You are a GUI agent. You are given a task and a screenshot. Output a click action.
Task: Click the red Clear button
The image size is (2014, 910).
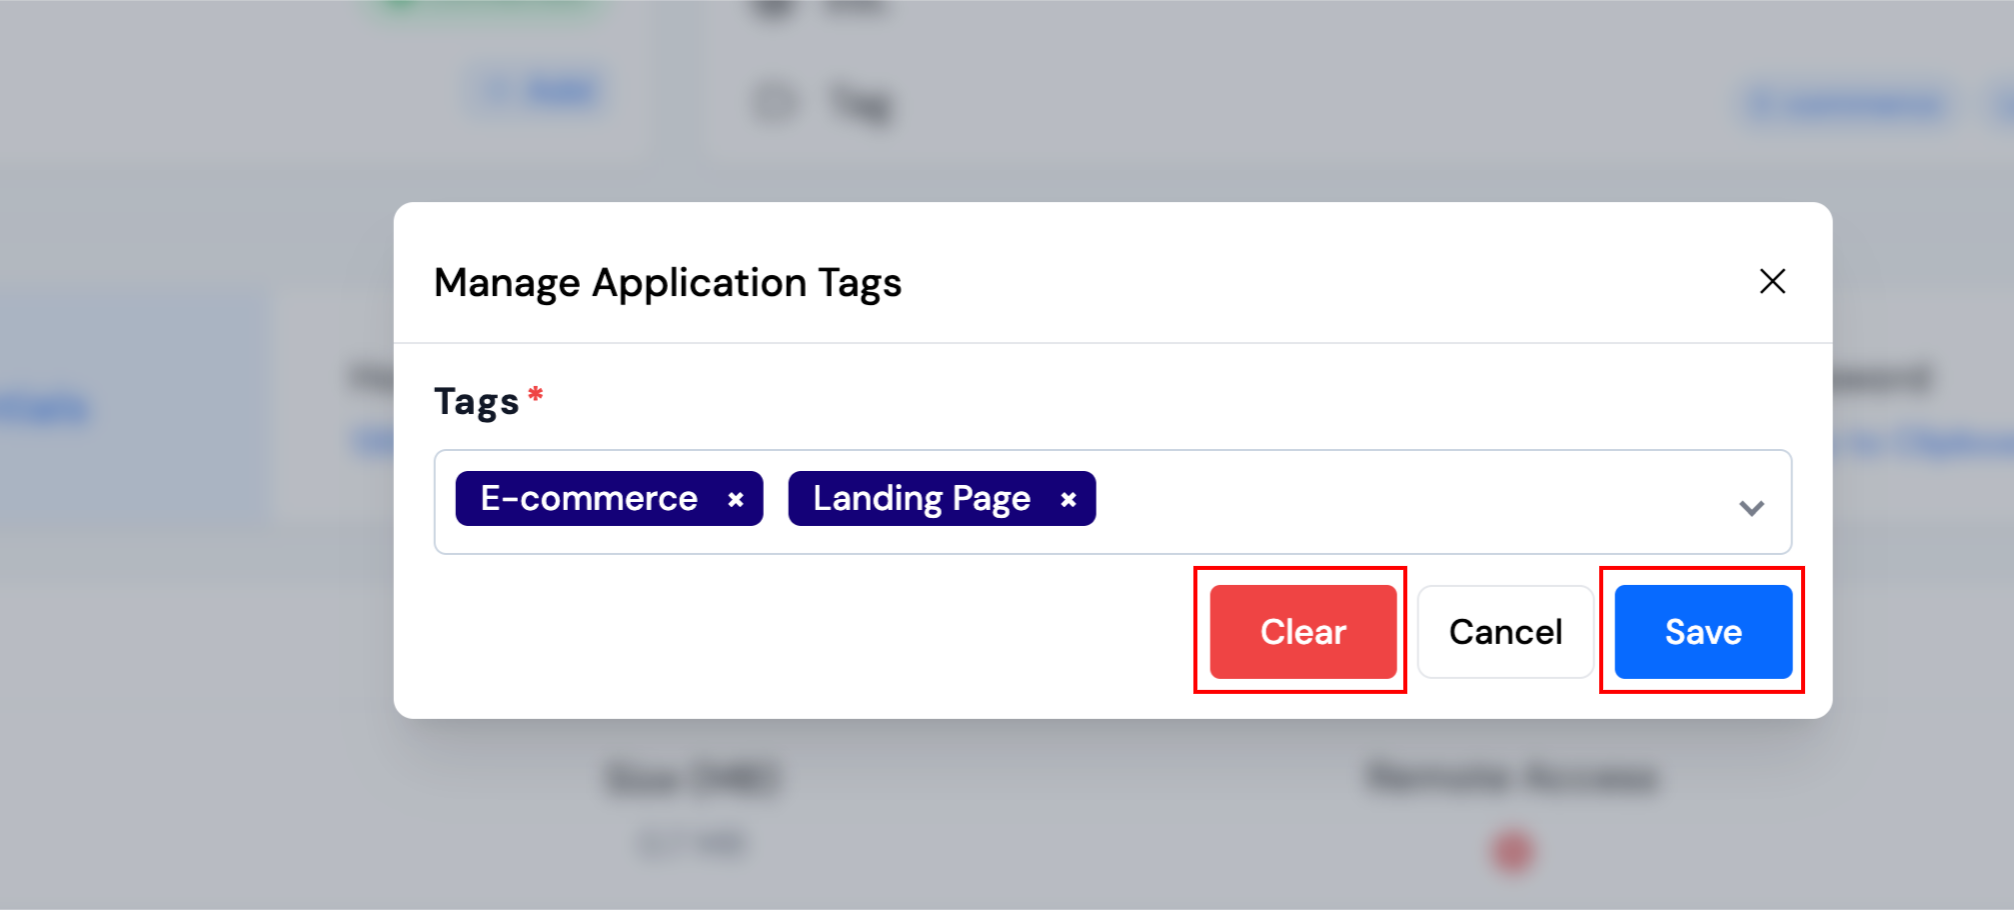[x=1302, y=632]
